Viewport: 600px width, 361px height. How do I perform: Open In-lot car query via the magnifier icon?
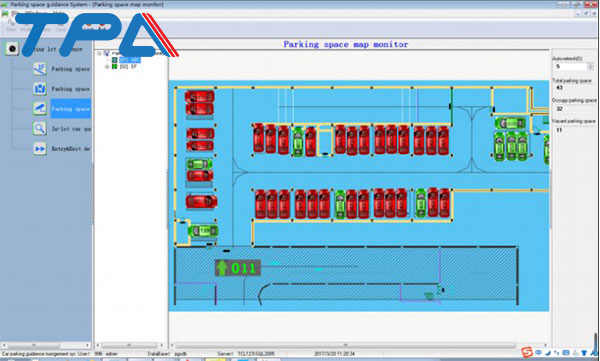[x=40, y=129]
